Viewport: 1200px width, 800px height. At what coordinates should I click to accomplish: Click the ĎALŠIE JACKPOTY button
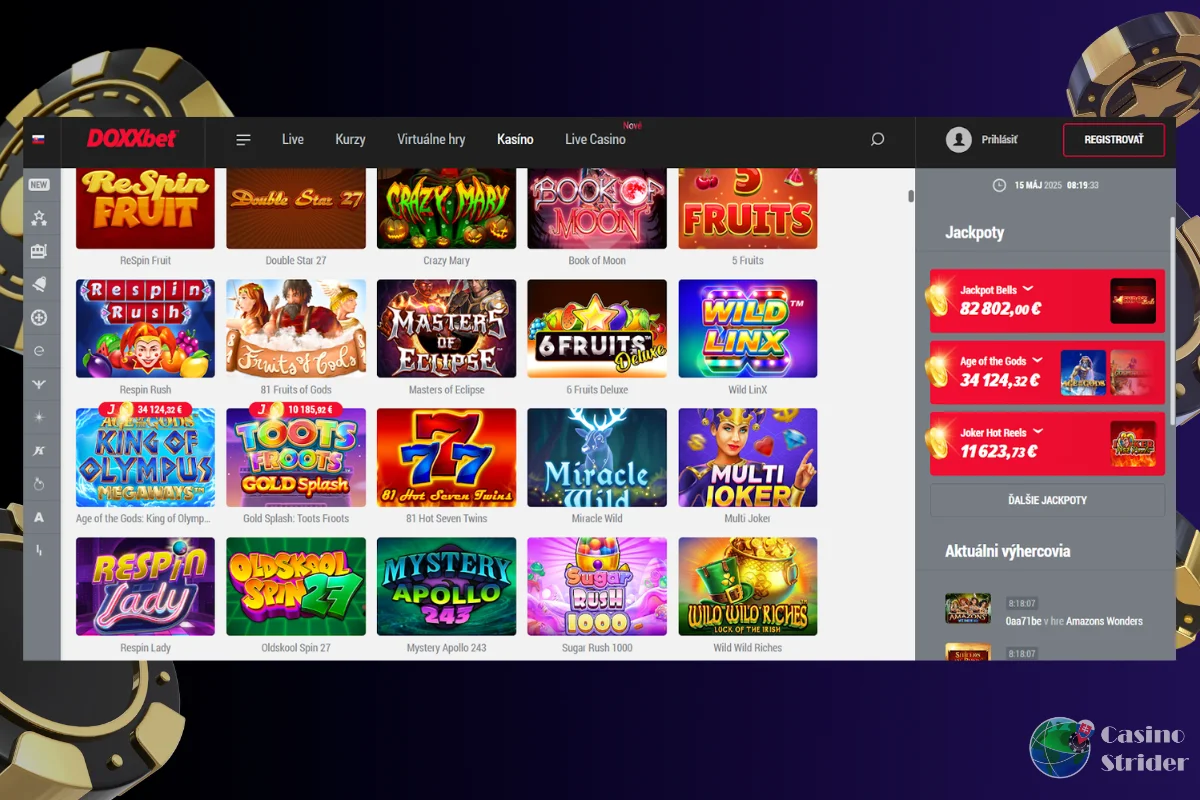point(1047,500)
